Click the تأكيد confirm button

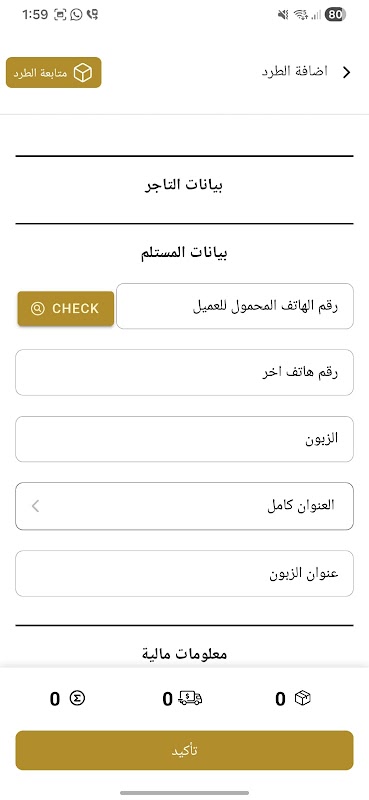184,750
